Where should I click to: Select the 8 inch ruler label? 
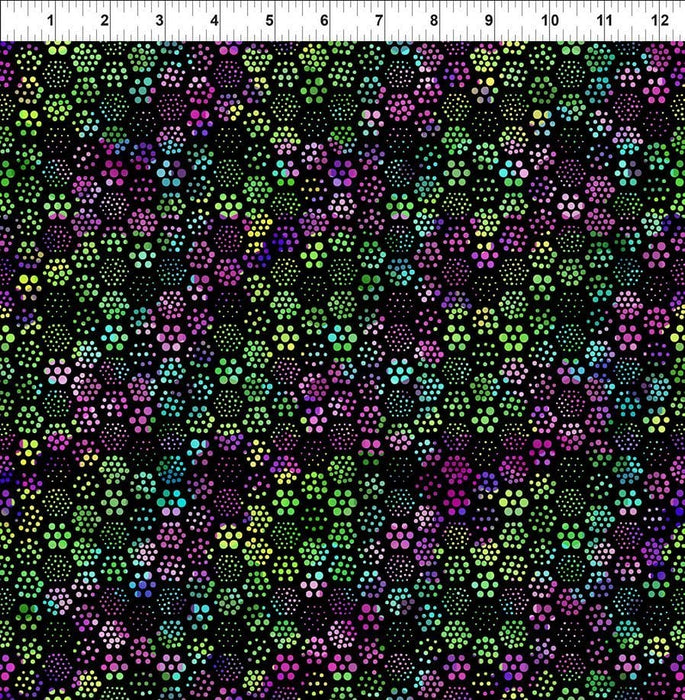(x=434, y=20)
